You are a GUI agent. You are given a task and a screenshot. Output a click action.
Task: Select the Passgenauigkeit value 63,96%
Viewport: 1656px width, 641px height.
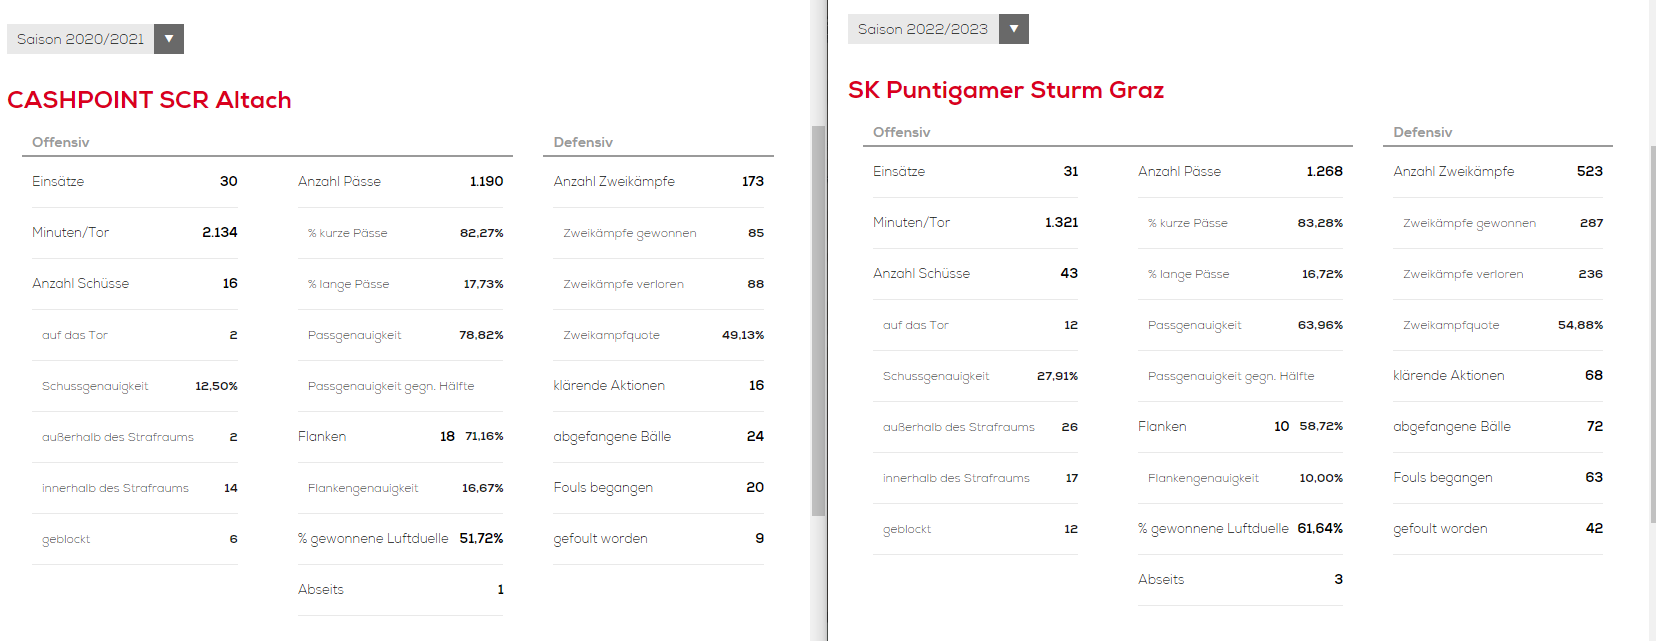click(x=1321, y=325)
